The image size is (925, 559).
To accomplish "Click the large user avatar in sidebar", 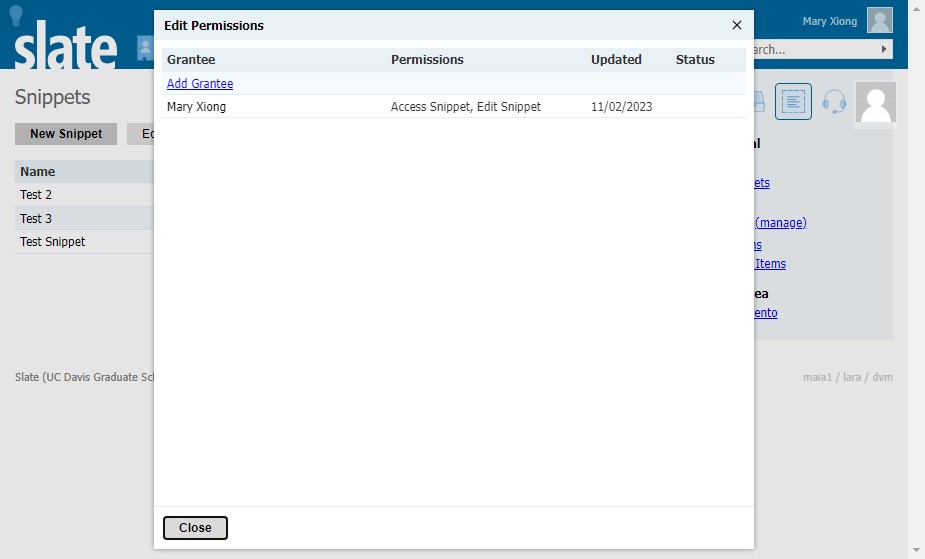I will [876, 103].
